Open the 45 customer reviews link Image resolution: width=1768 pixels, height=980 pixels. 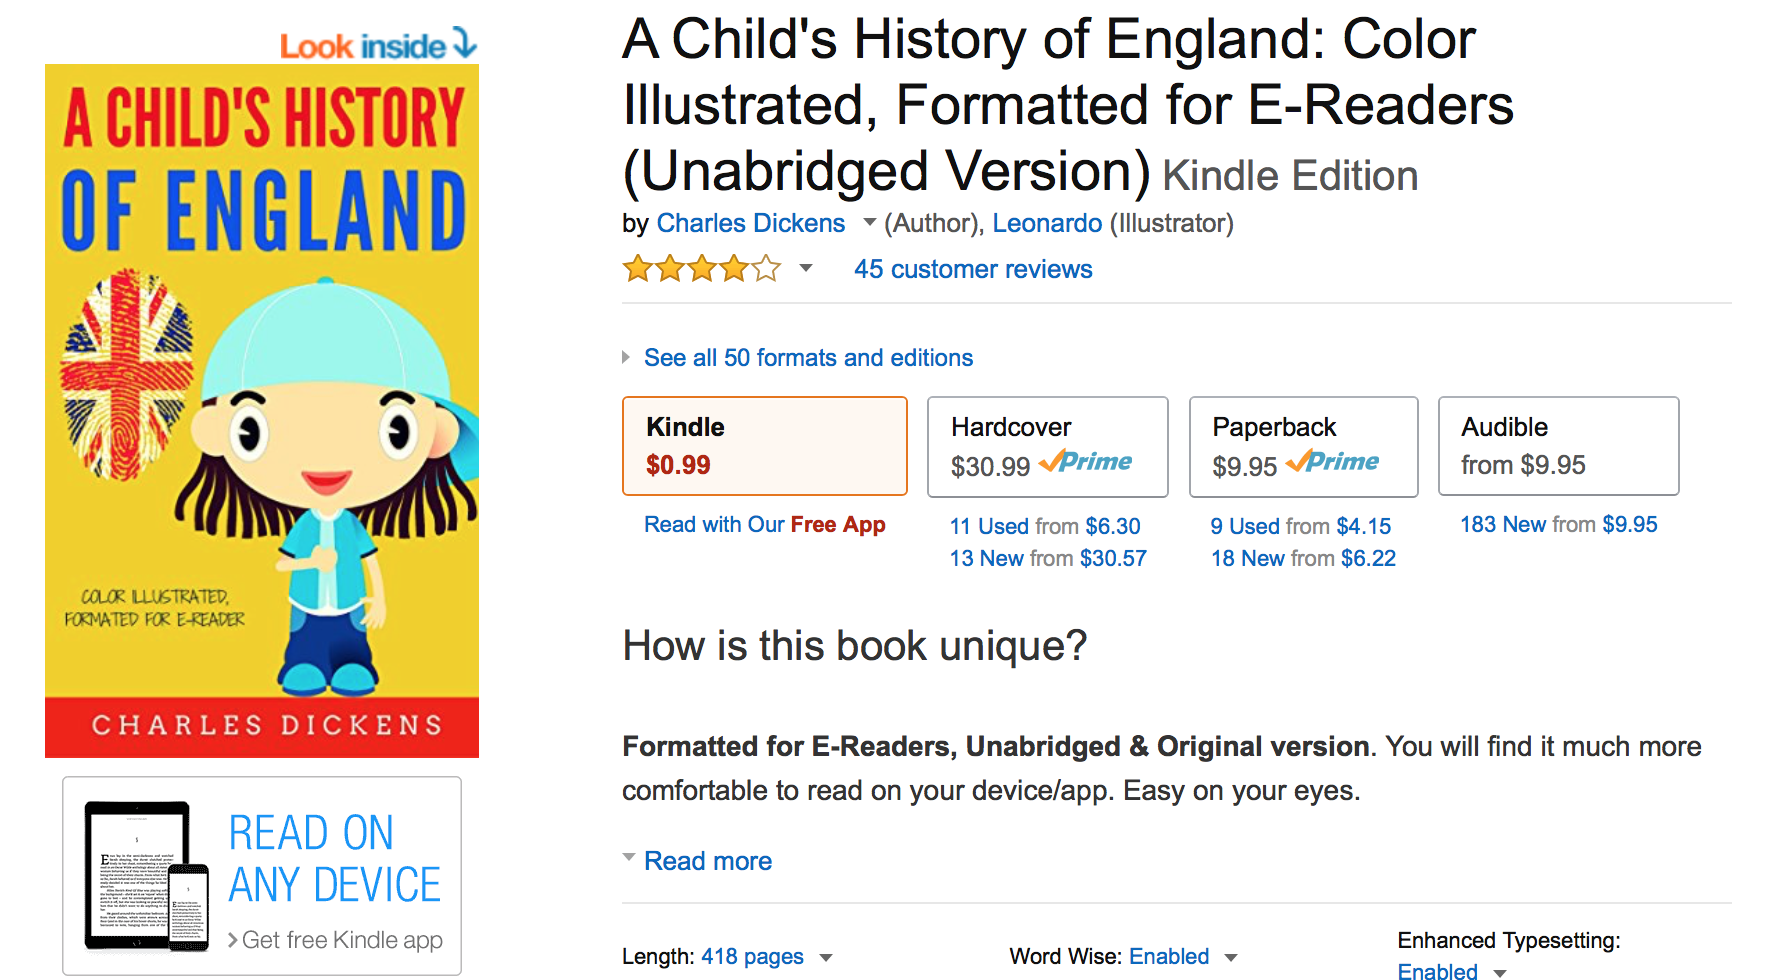click(x=973, y=269)
